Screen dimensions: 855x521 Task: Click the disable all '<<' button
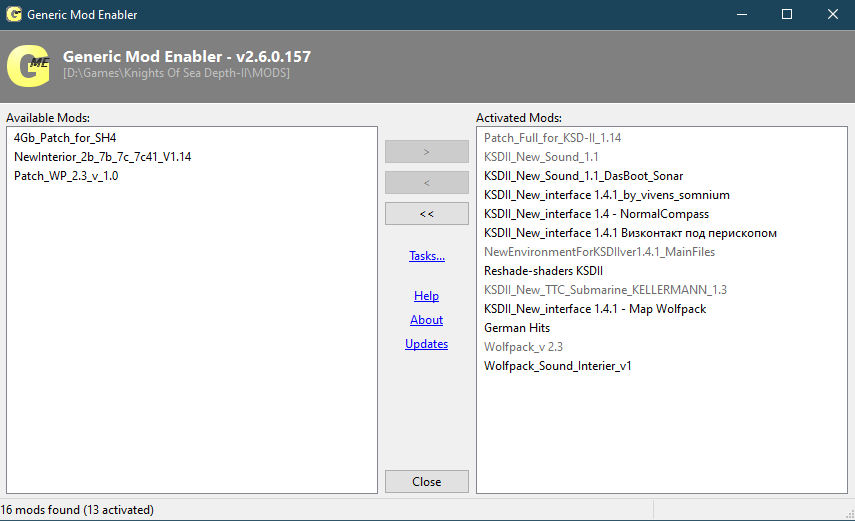click(426, 214)
